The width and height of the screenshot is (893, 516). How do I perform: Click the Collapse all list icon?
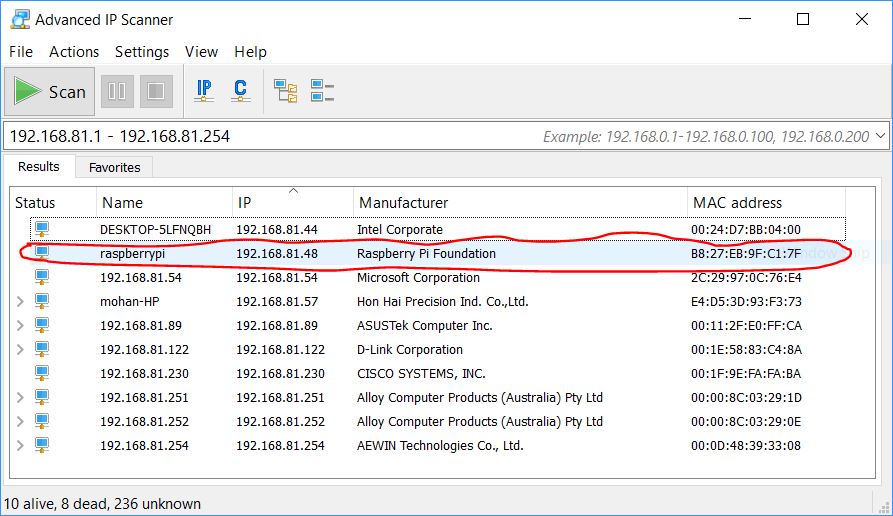[322, 91]
